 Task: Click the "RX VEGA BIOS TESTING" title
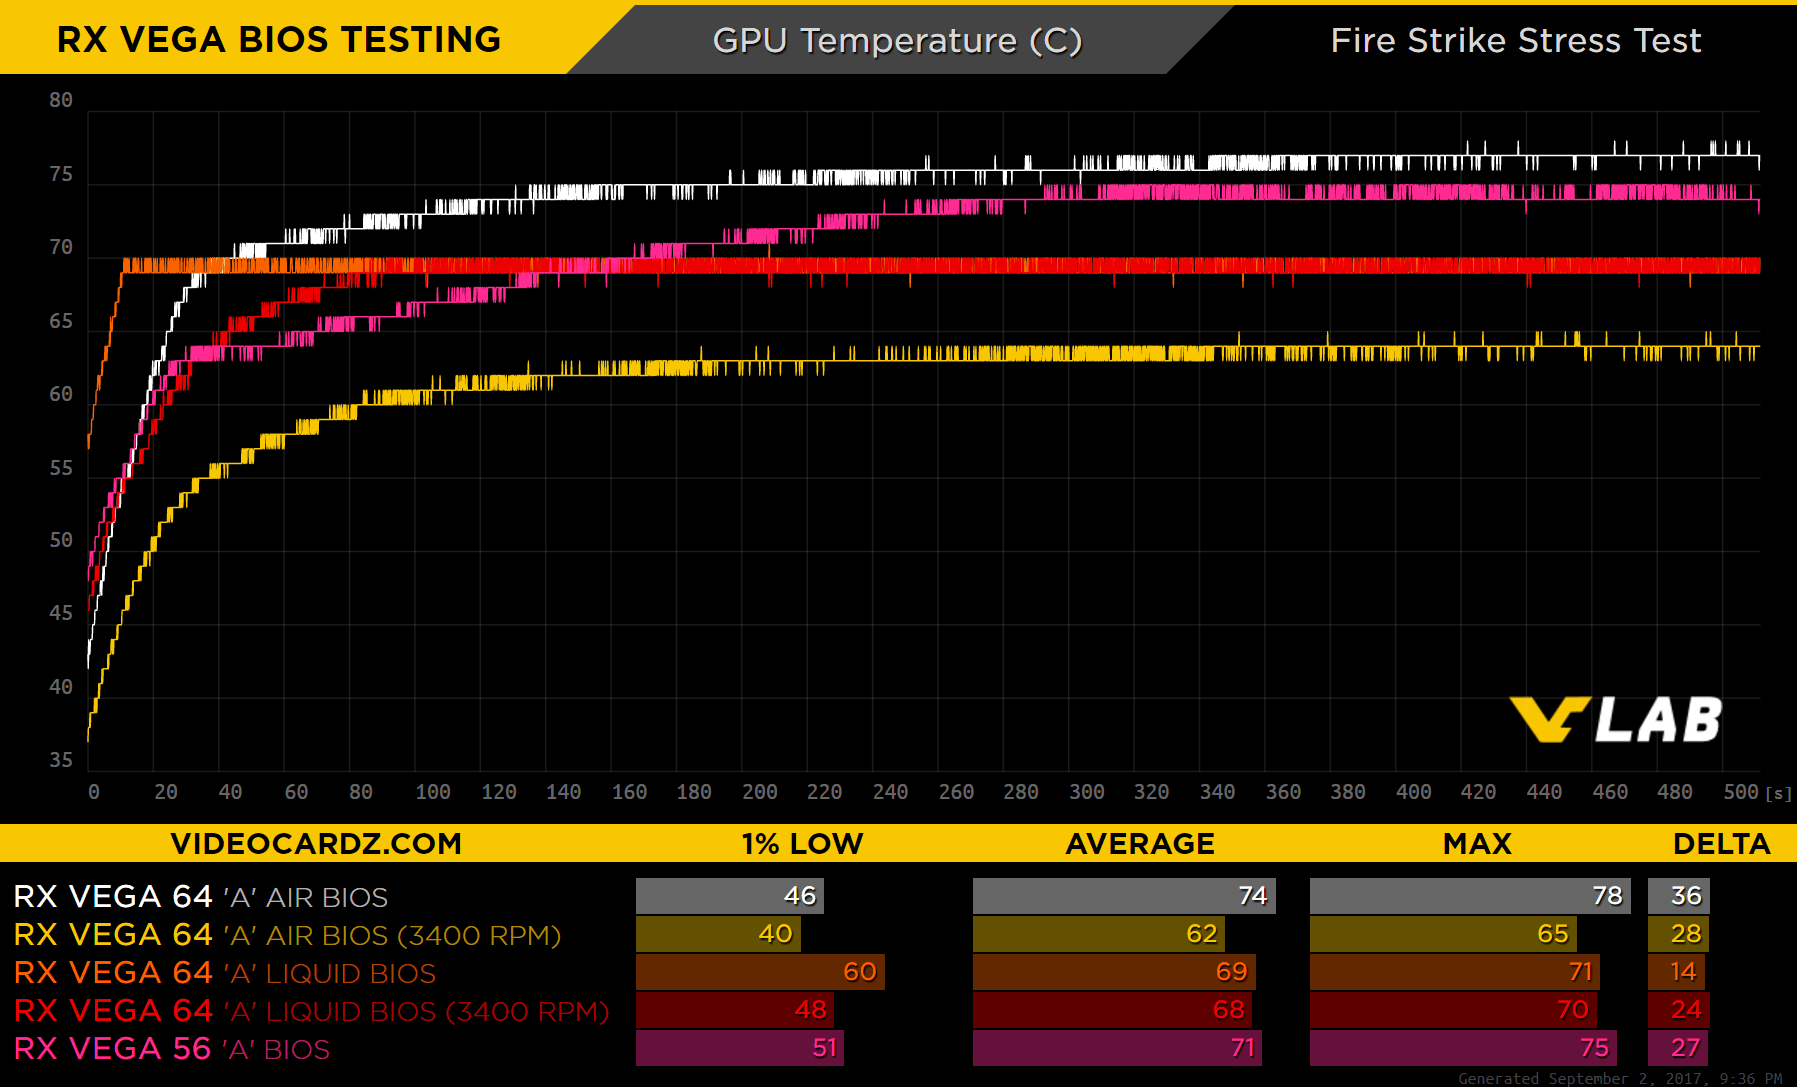tap(279, 40)
